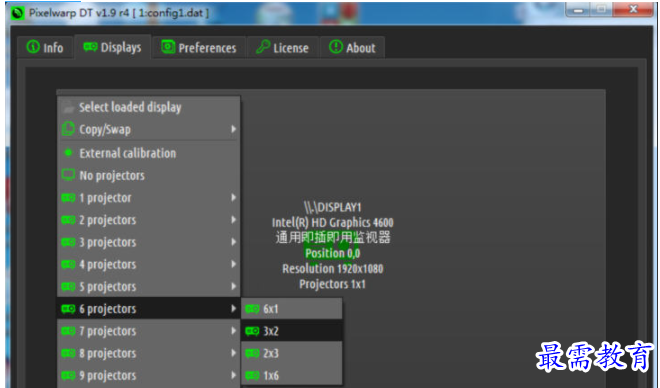This screenshot has height=388, width=660.
Task: Click the projector icon beside 3 projectors
Action: (x=68, y=242)
